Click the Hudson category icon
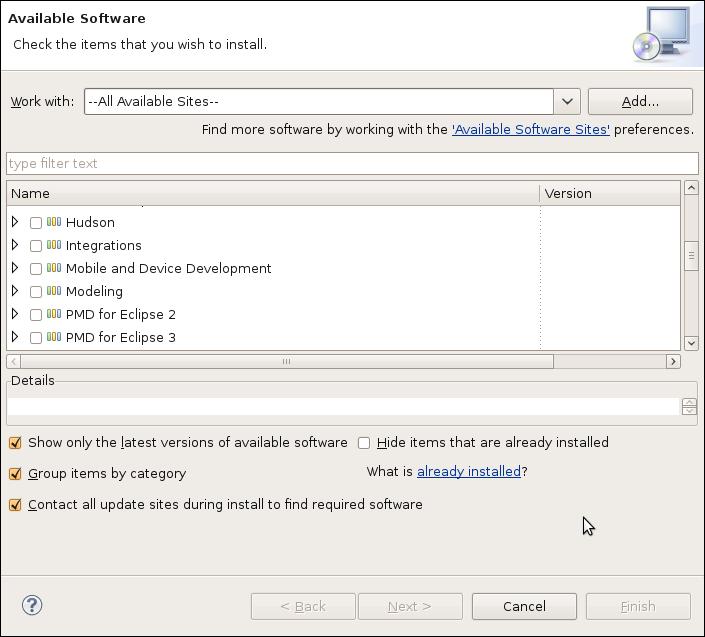This screenshot has height=637, width=705. point(54,222)
